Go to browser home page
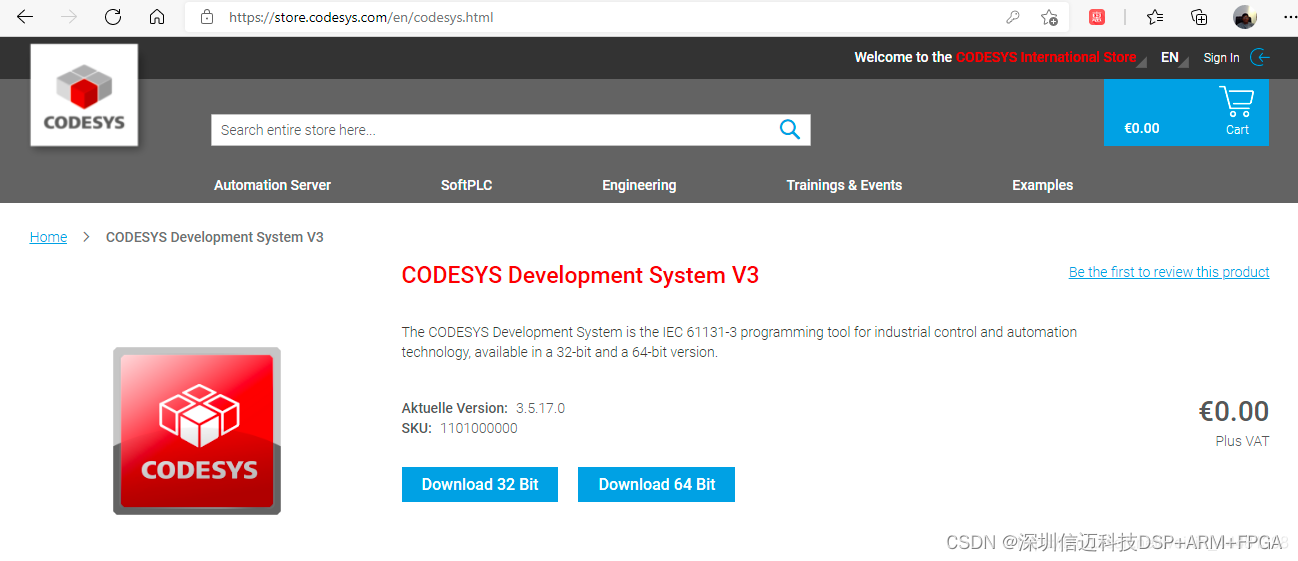Screen dimensions: 1298x561 pos(157,17)
